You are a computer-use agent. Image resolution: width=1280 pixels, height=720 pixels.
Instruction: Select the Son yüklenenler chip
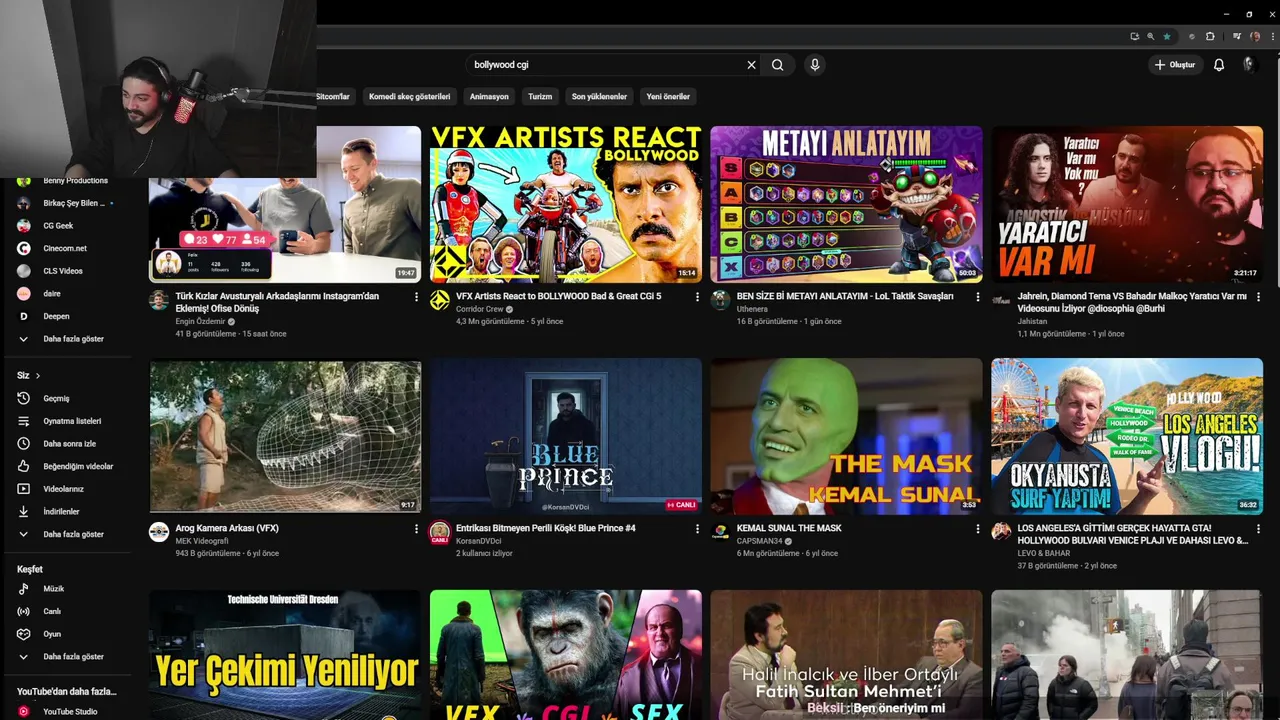599,97
